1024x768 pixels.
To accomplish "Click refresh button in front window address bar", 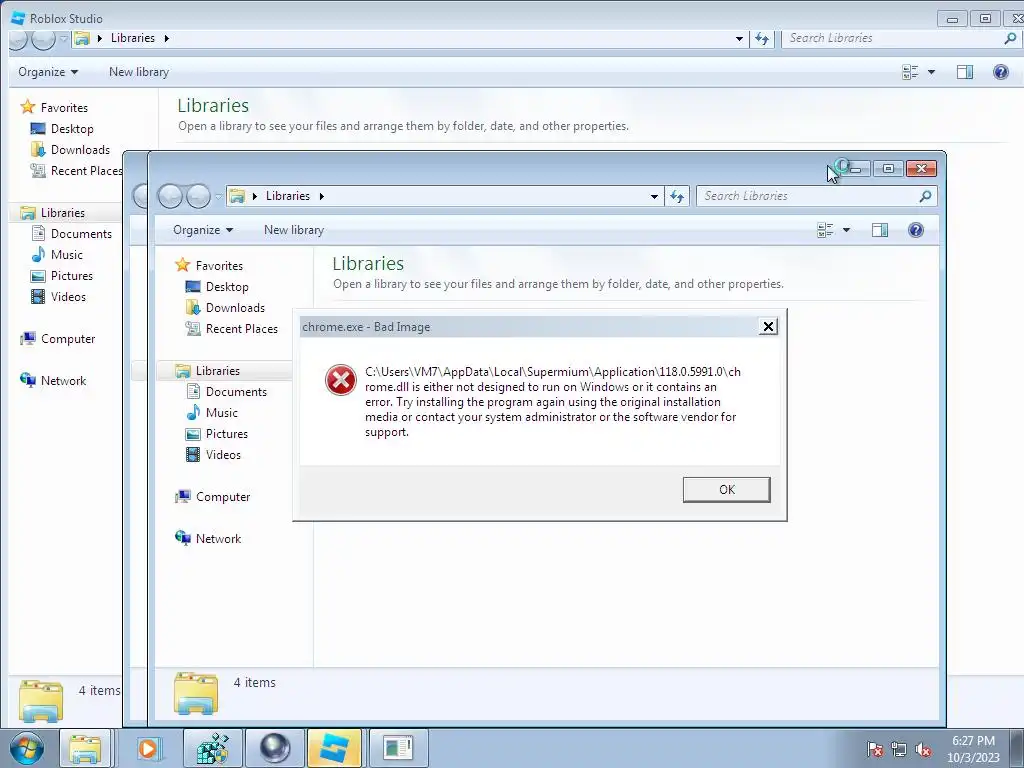I will pyautogui.click(x=677, y=196).
